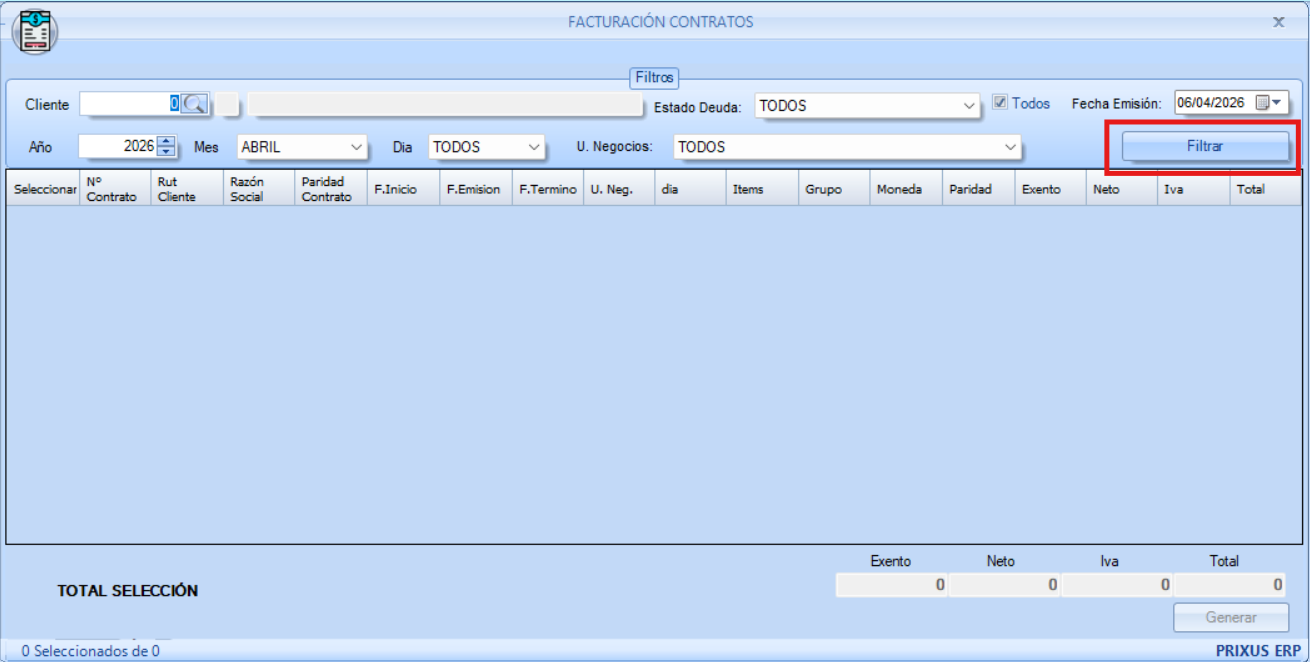The image size is (1310, 662).
Task: Open the Mes dropdown showing ABRIL
Action: [357, 147]
